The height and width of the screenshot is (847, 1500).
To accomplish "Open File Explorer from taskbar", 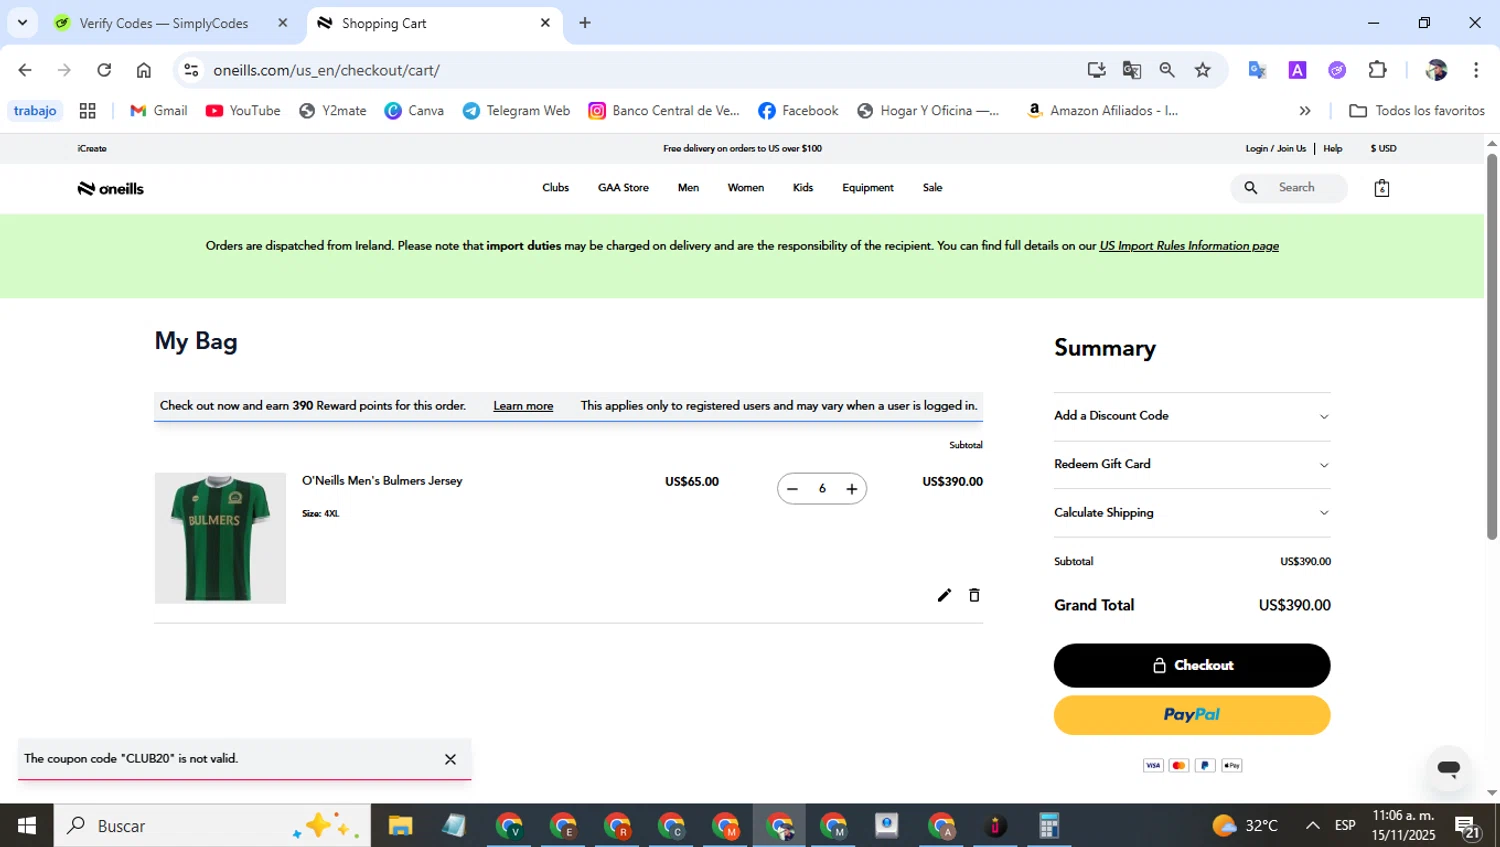I will tap(400, 826).
